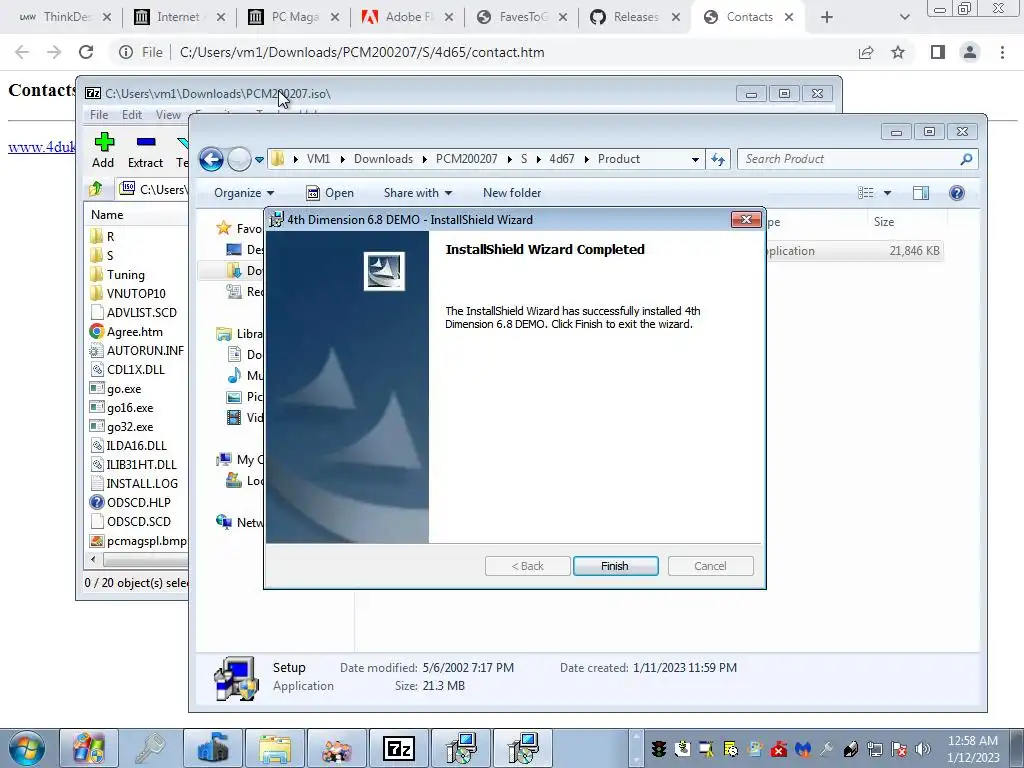Screen dimensions: 1024x768
Task: Click the disabled Back button in wizard
Action: pyautogui.click(x=527, y=566)
